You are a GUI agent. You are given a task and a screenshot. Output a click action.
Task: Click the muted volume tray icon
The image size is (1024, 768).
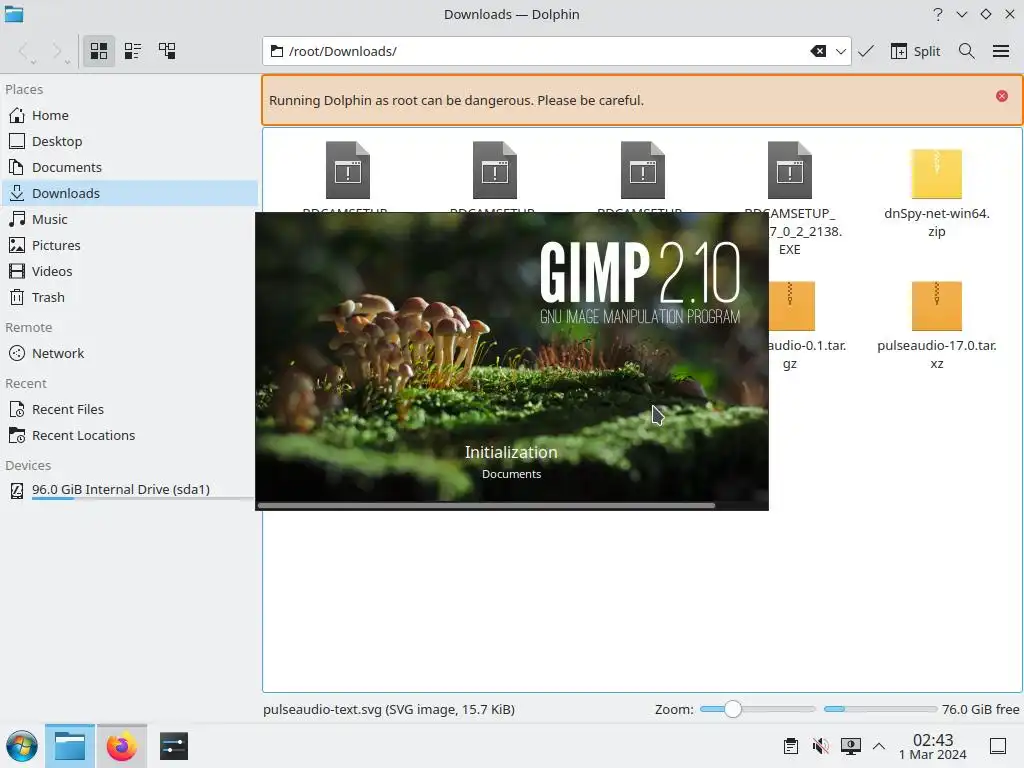pos(820,746)
